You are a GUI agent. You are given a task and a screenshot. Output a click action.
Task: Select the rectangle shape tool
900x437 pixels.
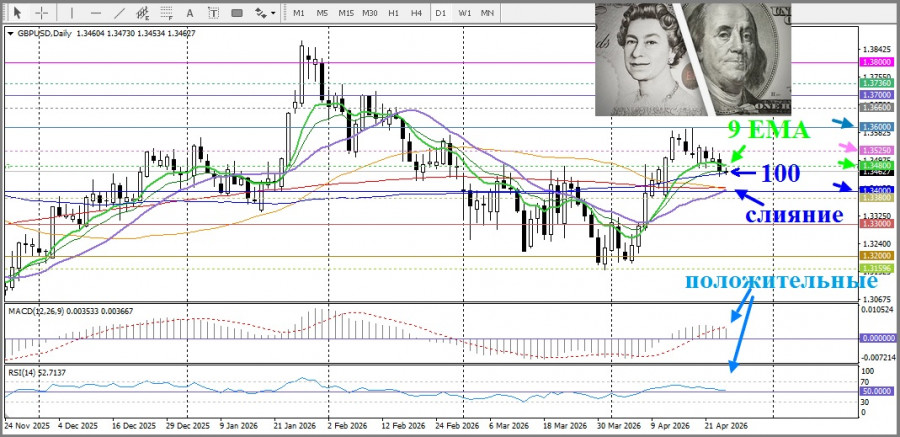click(237, 12)
